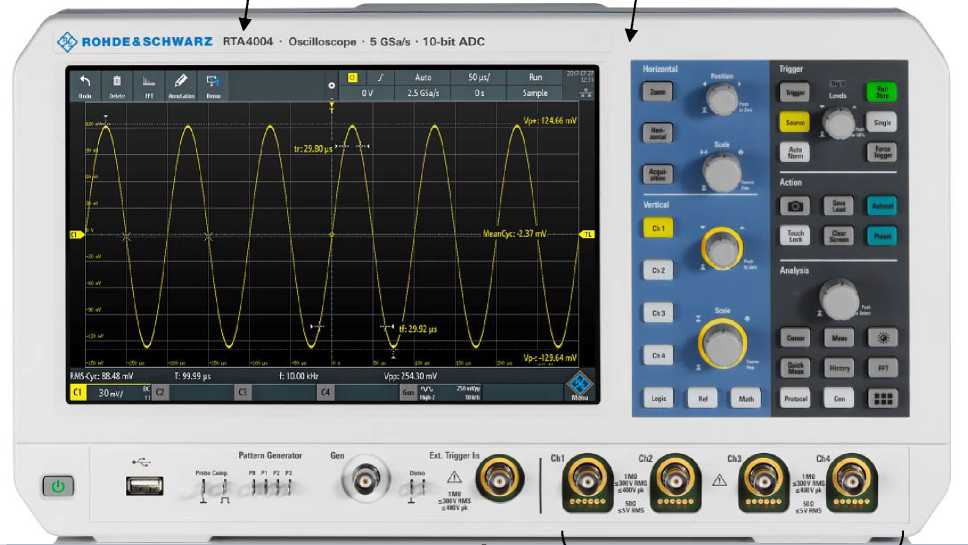Viewport: 968px width, 545px height.
Task: Open the 2.5 GSa/s sample rate field
Action: coord(423,93)
